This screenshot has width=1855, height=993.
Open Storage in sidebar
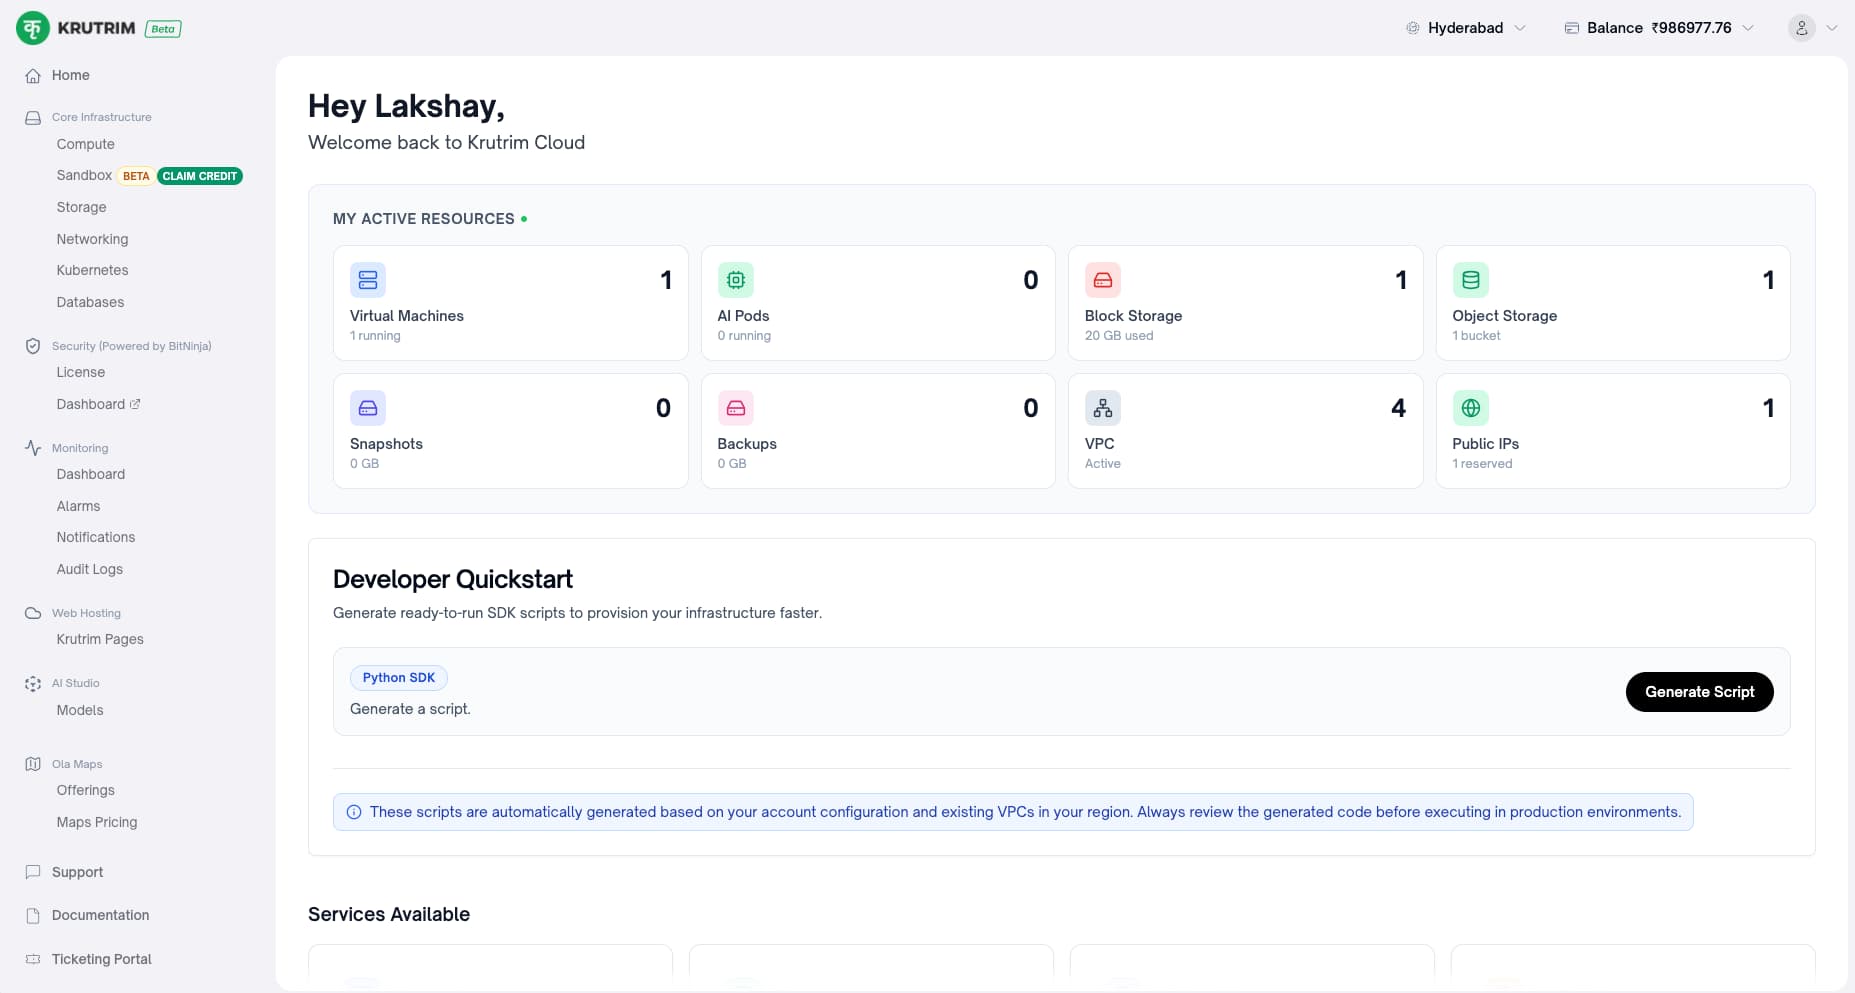pyautogui.click(x=82, y=207)
